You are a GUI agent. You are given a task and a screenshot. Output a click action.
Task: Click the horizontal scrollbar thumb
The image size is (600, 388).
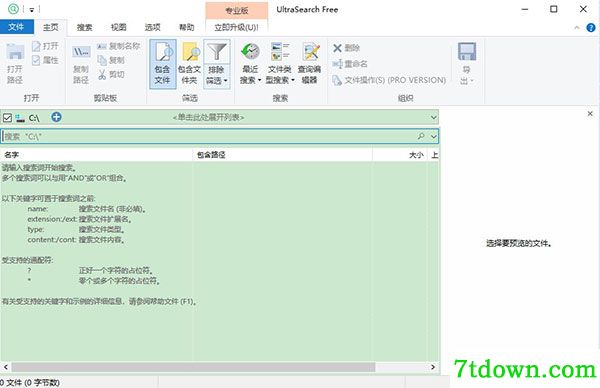(x=193, y=367)
